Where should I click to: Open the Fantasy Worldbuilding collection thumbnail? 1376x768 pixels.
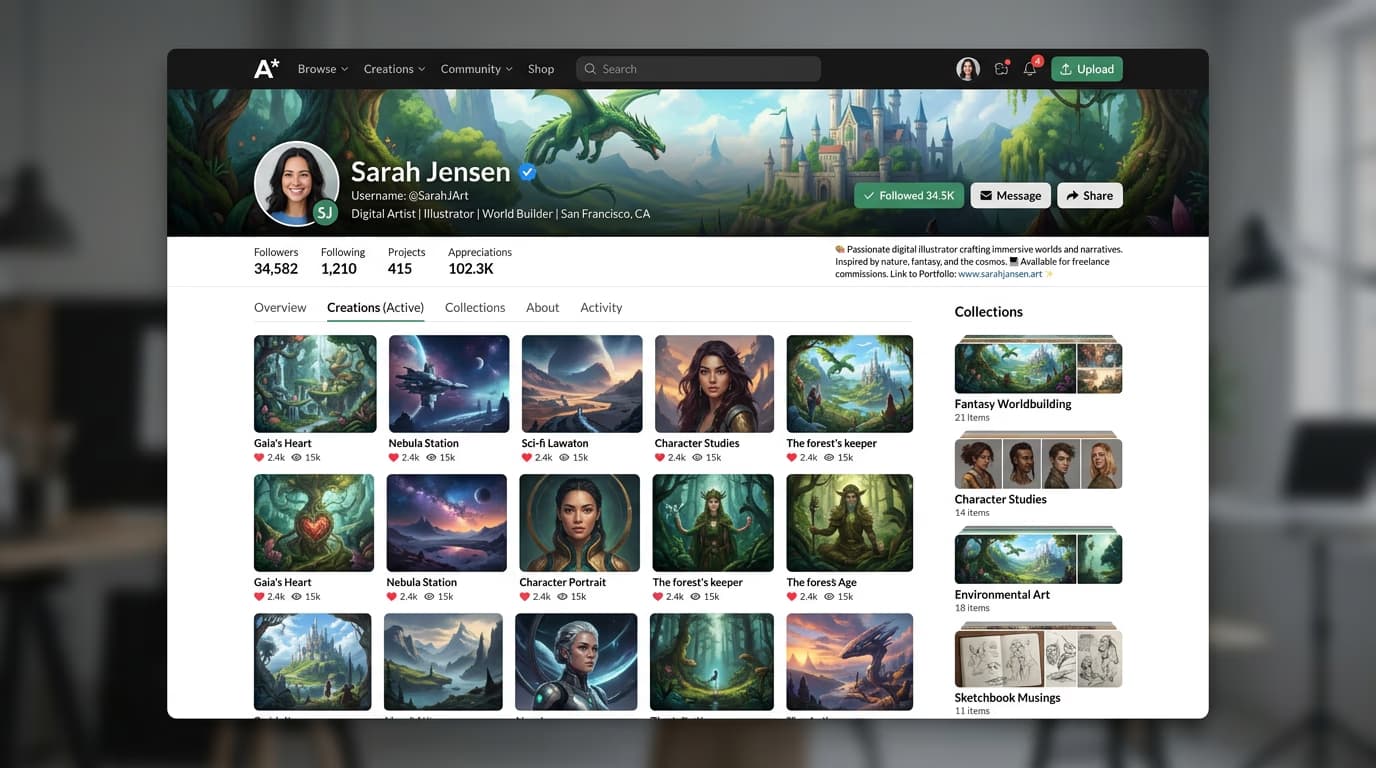pos(1038,366)
